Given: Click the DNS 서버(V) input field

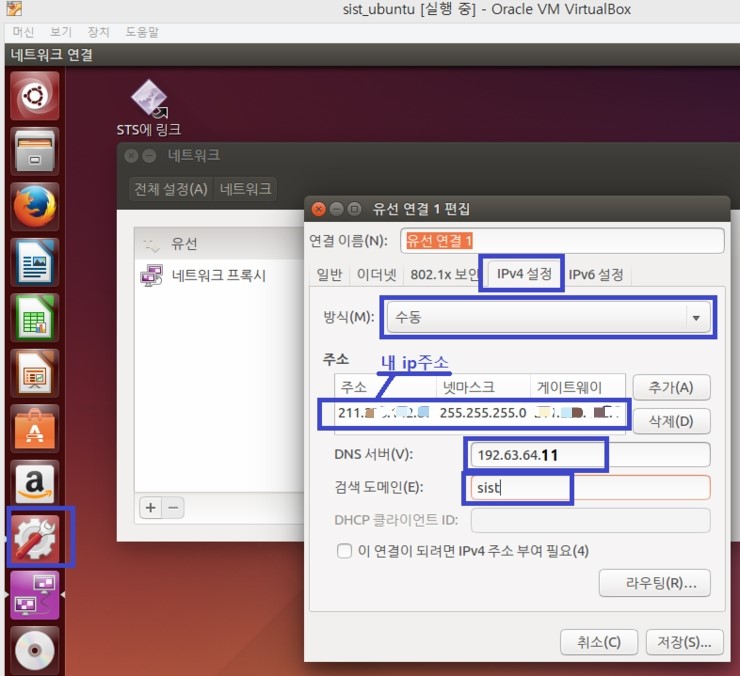Looking at the screenshot, I should (x=589, y=455).
